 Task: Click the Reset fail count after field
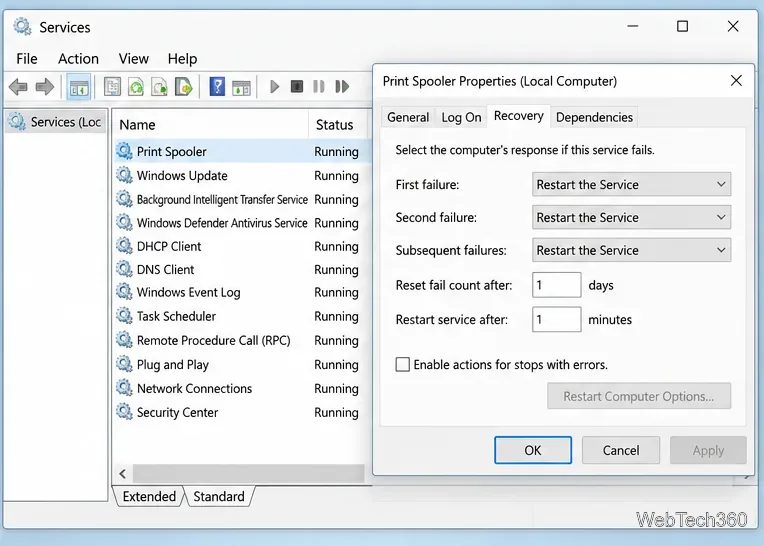(556, 285)
